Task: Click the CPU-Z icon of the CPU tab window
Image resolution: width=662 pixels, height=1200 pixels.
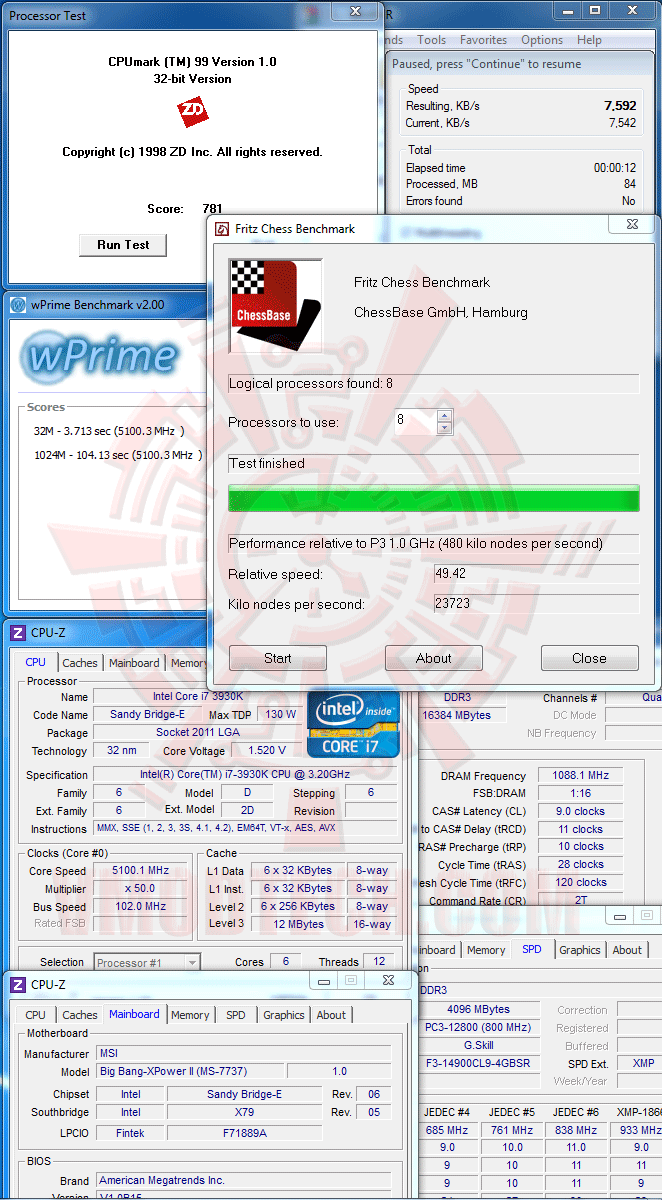Action: (x=17, y=632)
